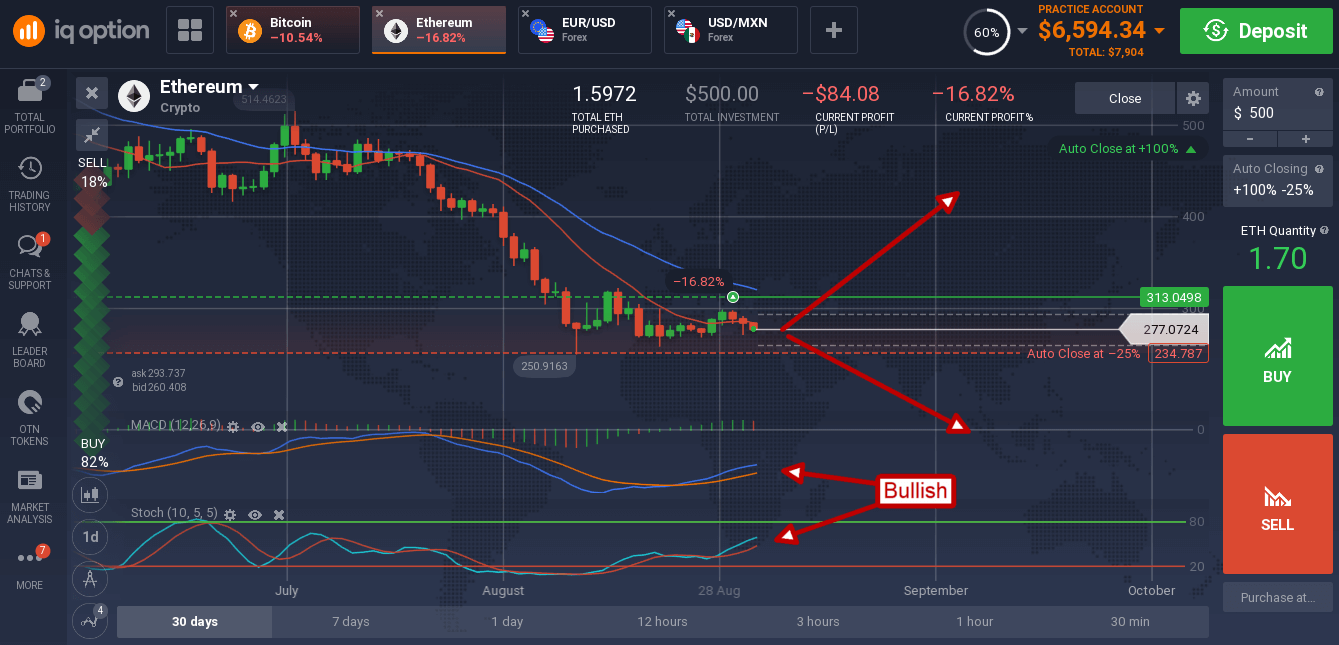Image resolution: width=1339 pixels, height=645 pixels.
Task: Open the More menu in the sidebar
Action: (x=30, y=565)
